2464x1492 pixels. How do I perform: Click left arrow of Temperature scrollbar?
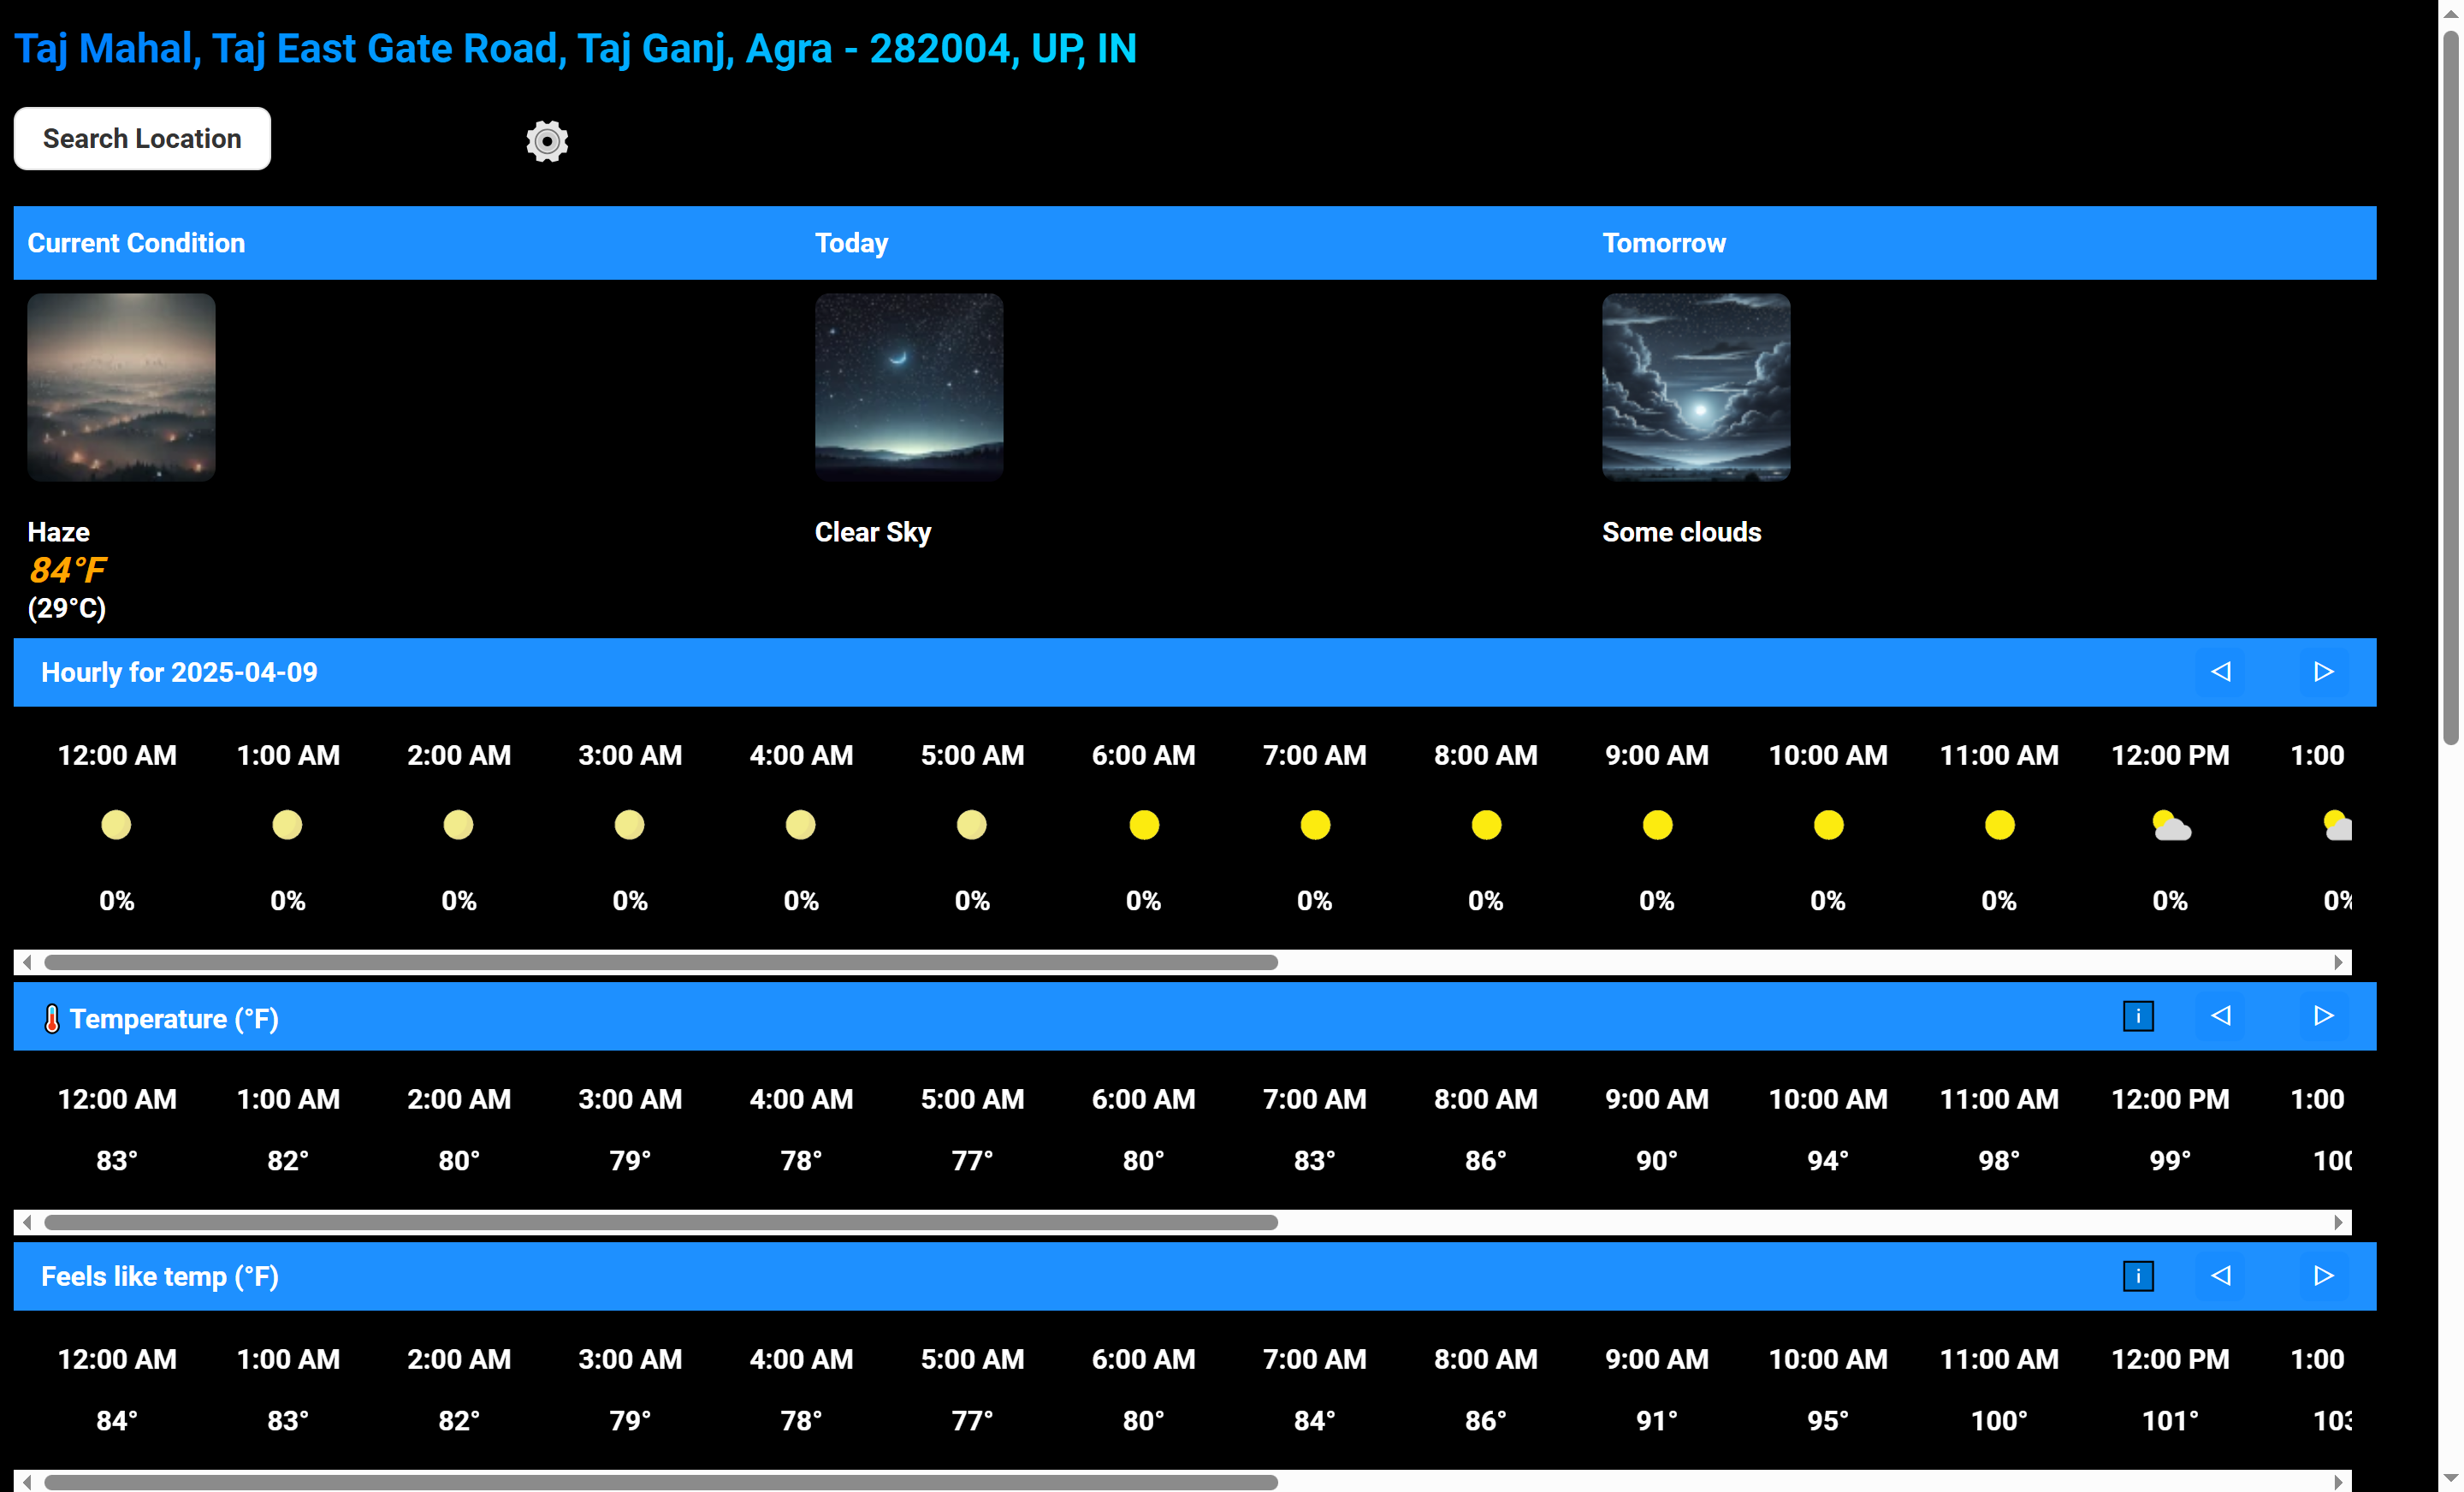[27, 1222]
